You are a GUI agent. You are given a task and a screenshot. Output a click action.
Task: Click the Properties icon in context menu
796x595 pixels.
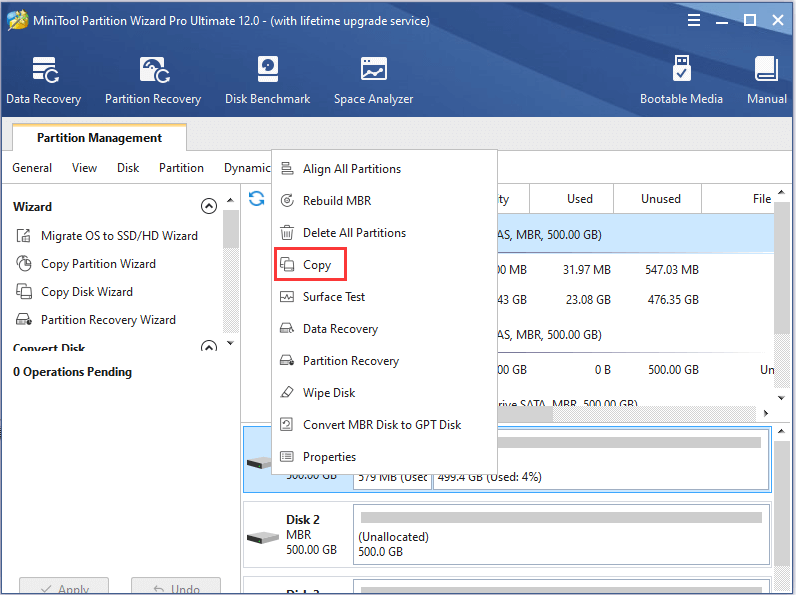coord(287,456)
